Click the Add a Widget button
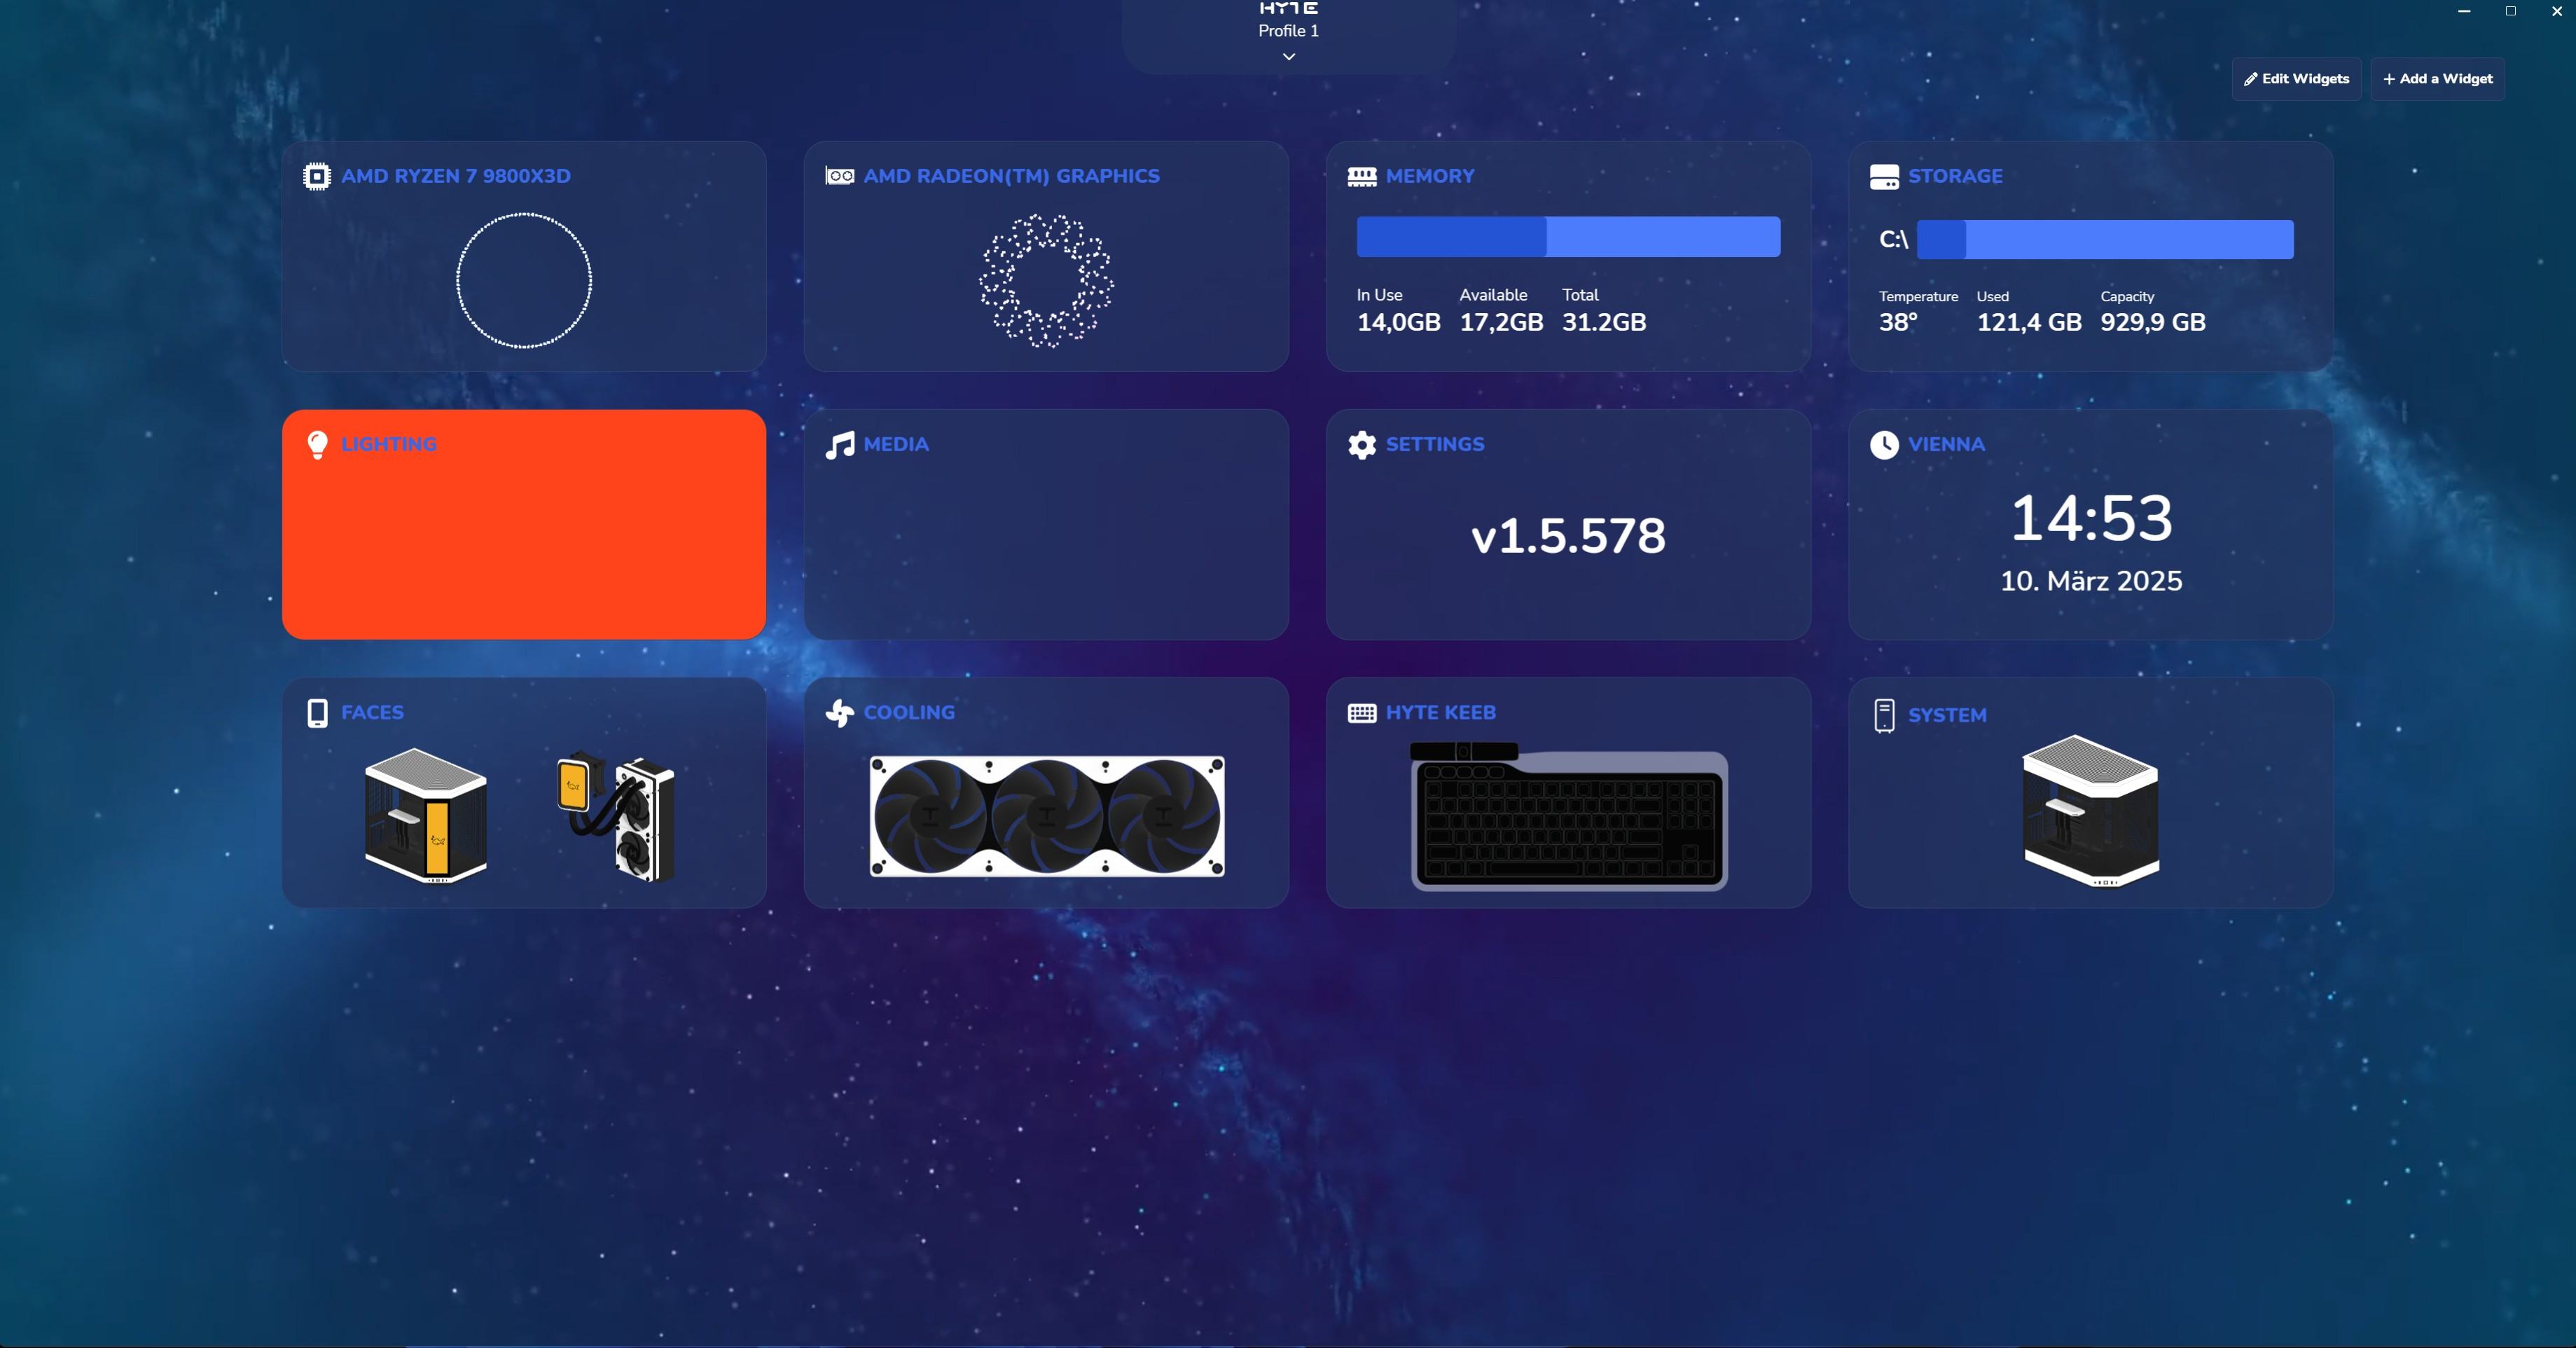Image resolution: width=2576 pixels, height=1348 pixels. (x=2437, y=79)
